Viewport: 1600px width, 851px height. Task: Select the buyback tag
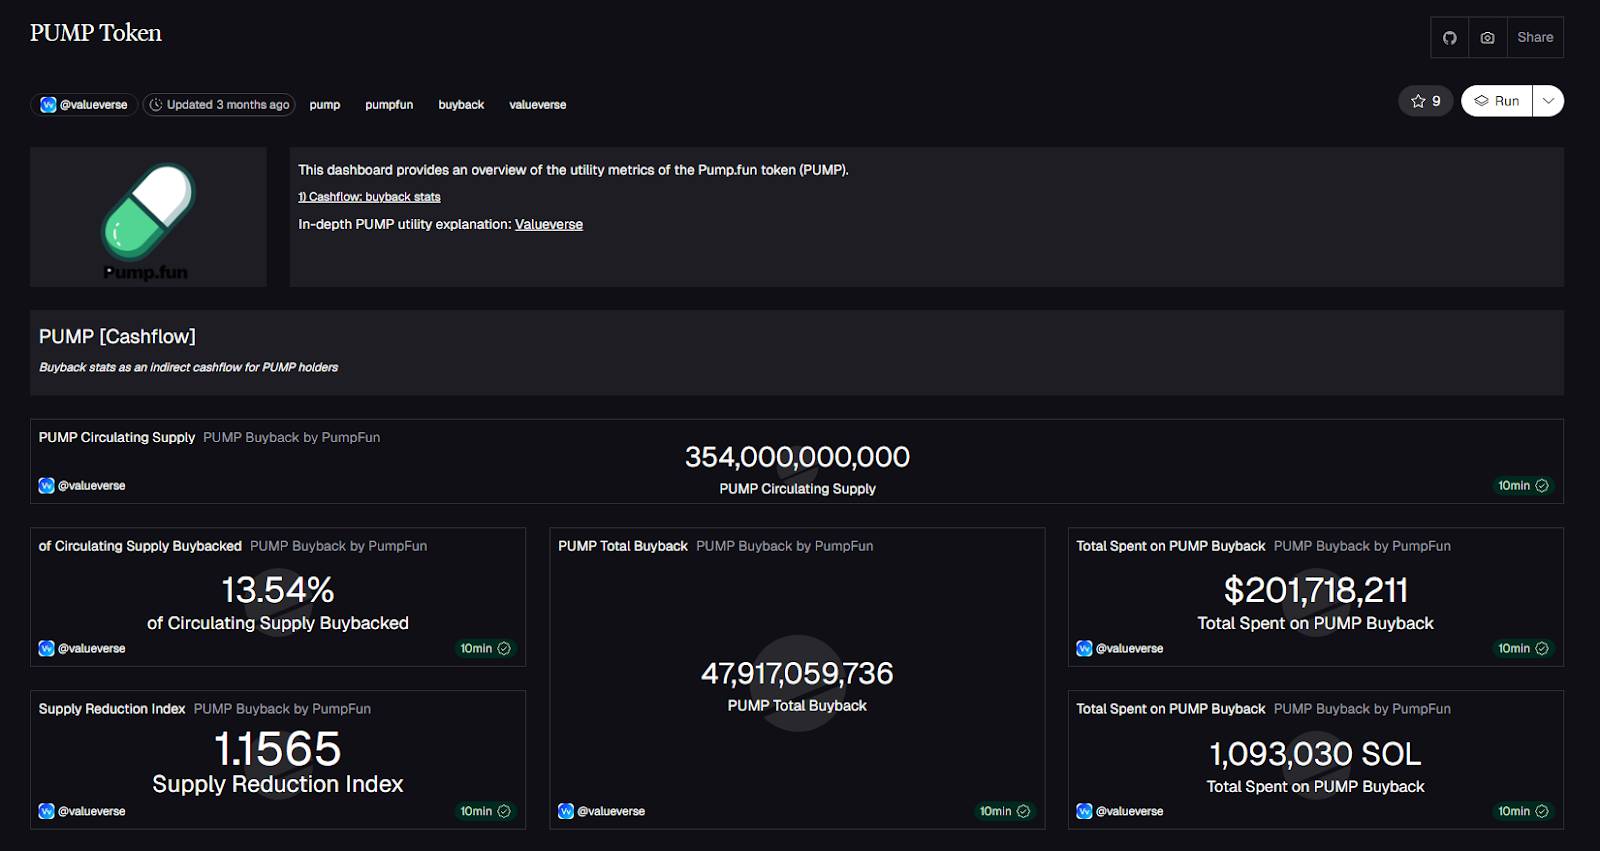(x=461, y=105)
